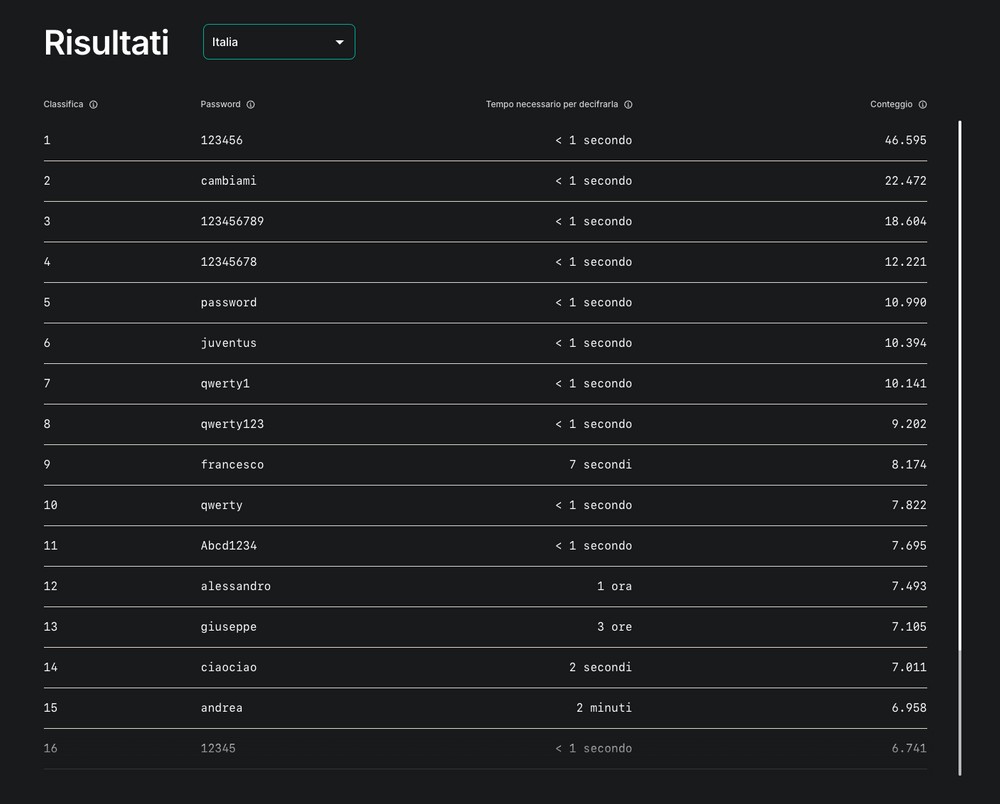The width and height of the screenshot is (1000, 804).
Task: Click the Risultati page heading
Action: (x=106, y=43)
